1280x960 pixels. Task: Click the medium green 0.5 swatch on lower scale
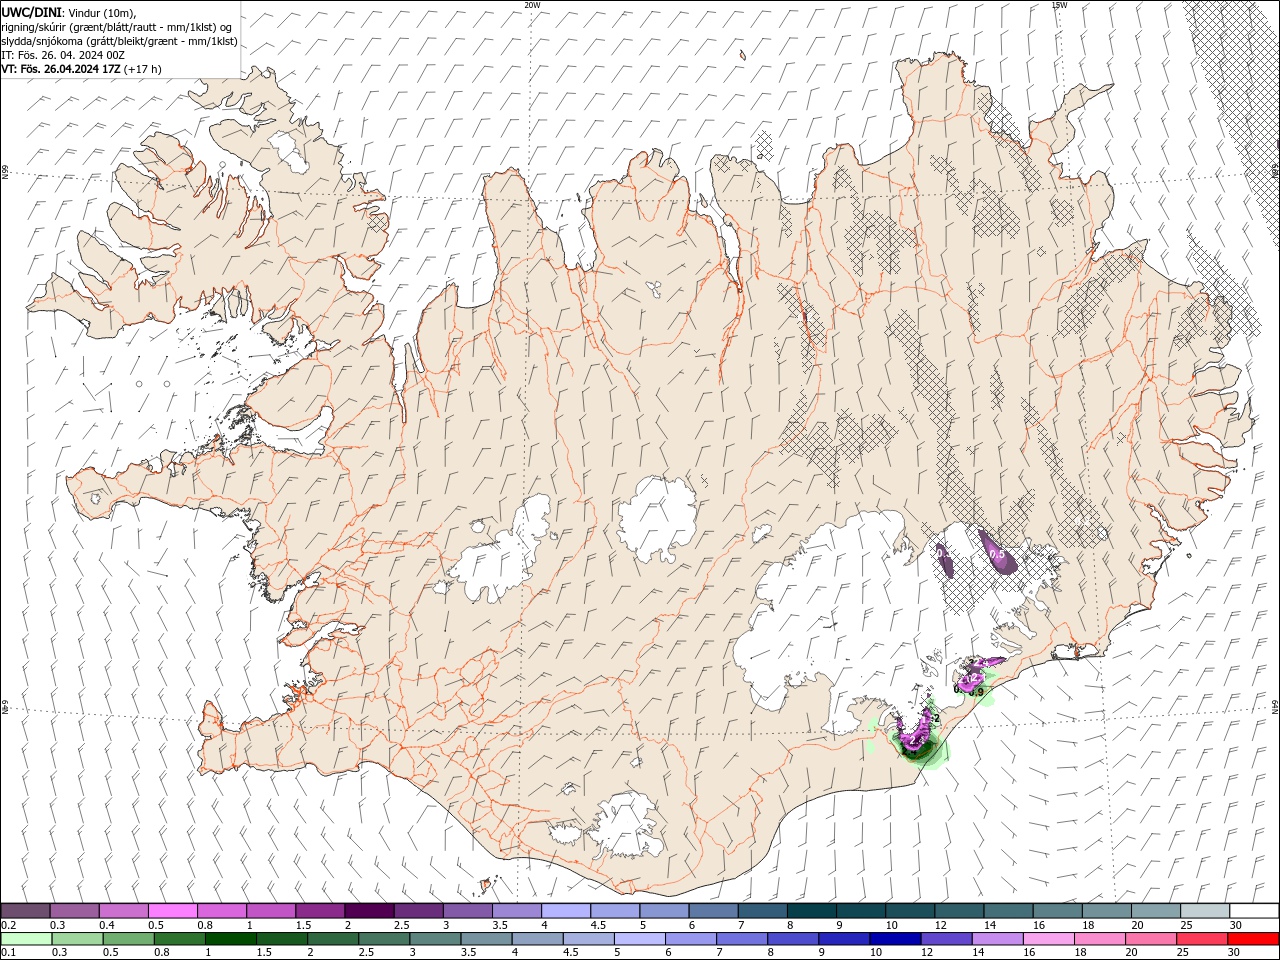pyautogui.click(x=128, y=939)
